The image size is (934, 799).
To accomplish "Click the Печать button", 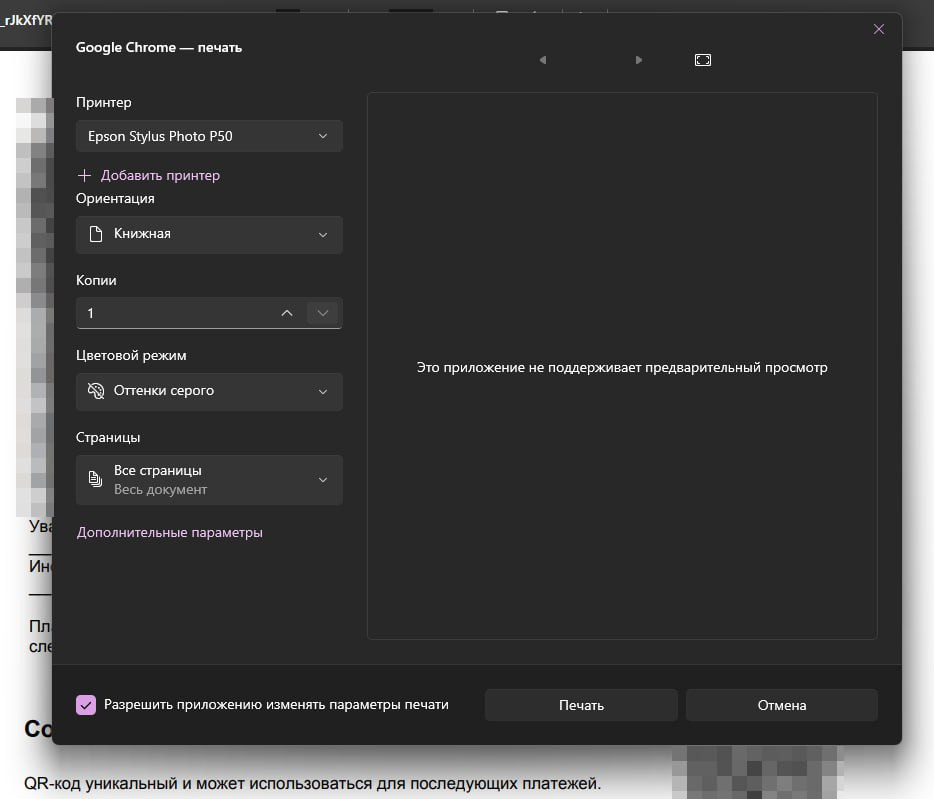I will [x=581, y=705].
